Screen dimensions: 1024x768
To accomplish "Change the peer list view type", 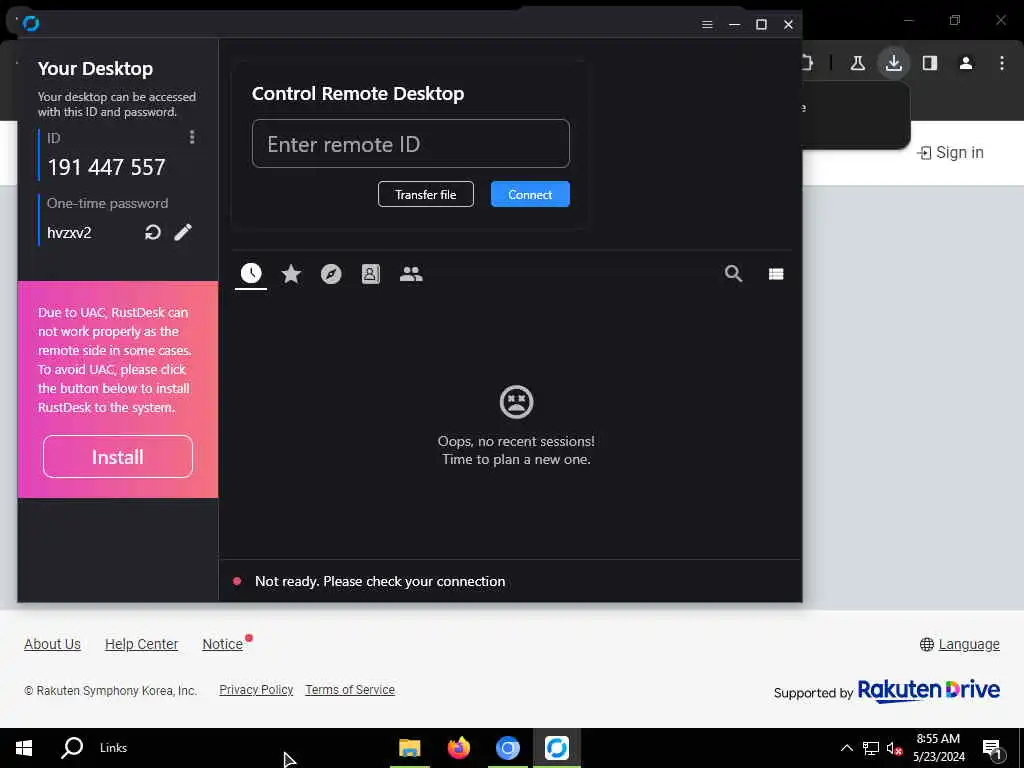I will pos(776,274).
